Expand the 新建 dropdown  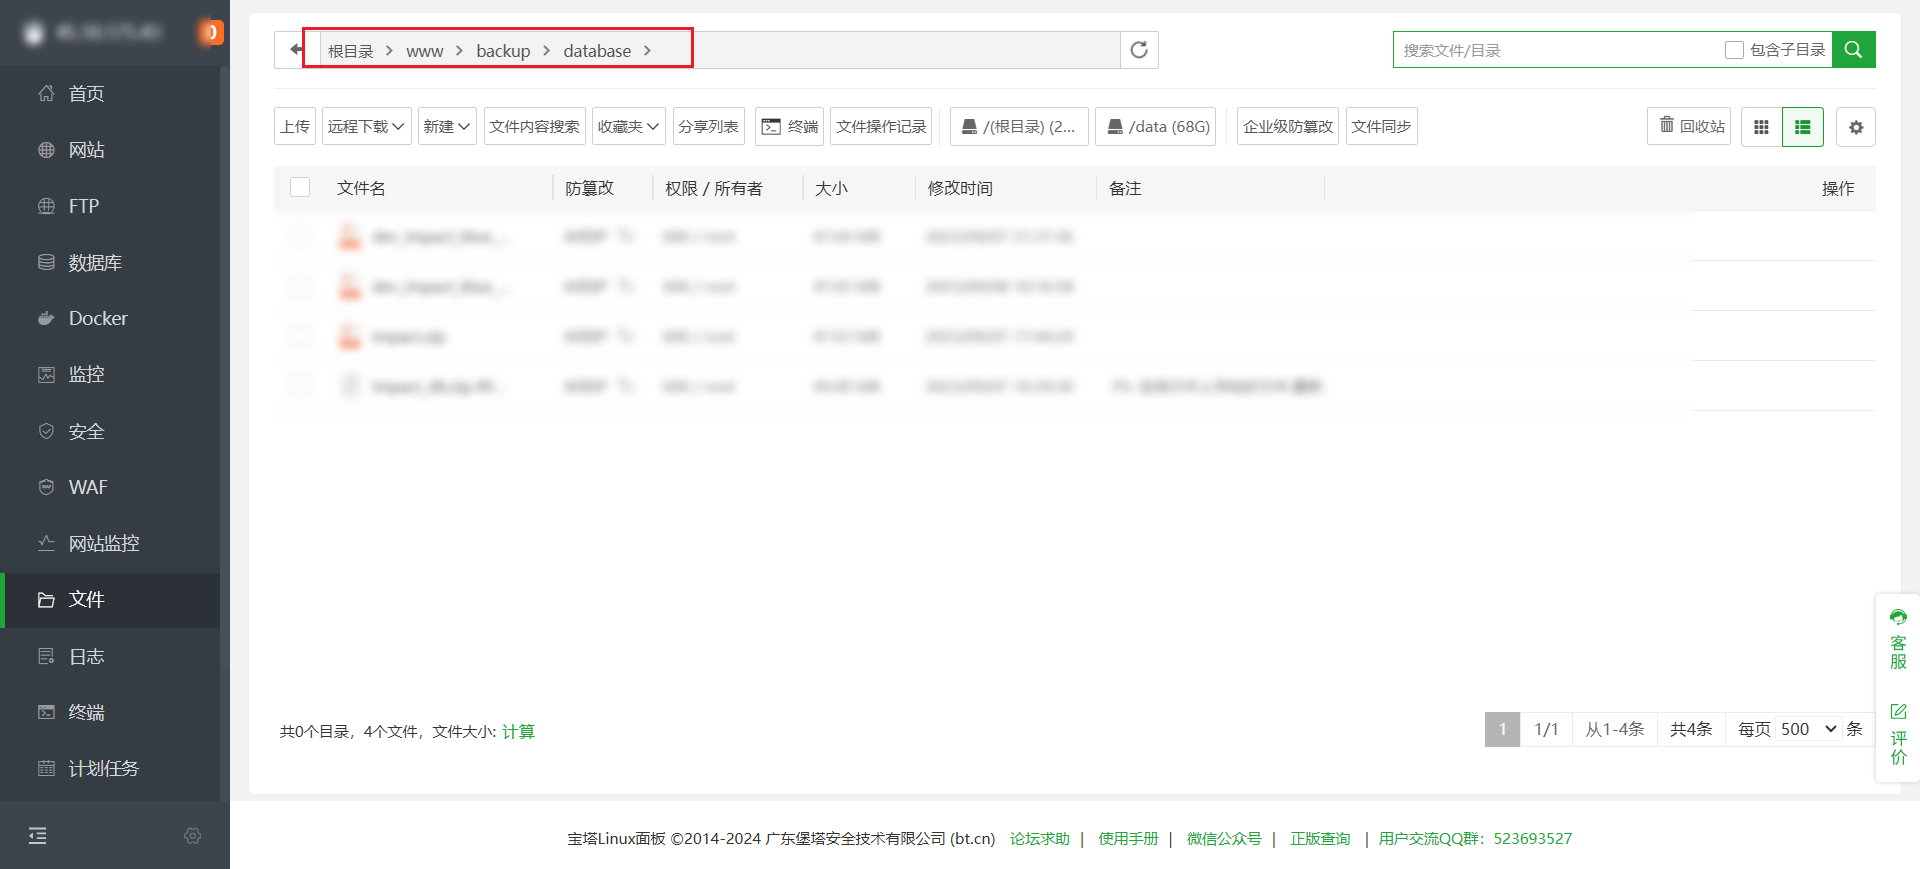click(x=446, y=127)
